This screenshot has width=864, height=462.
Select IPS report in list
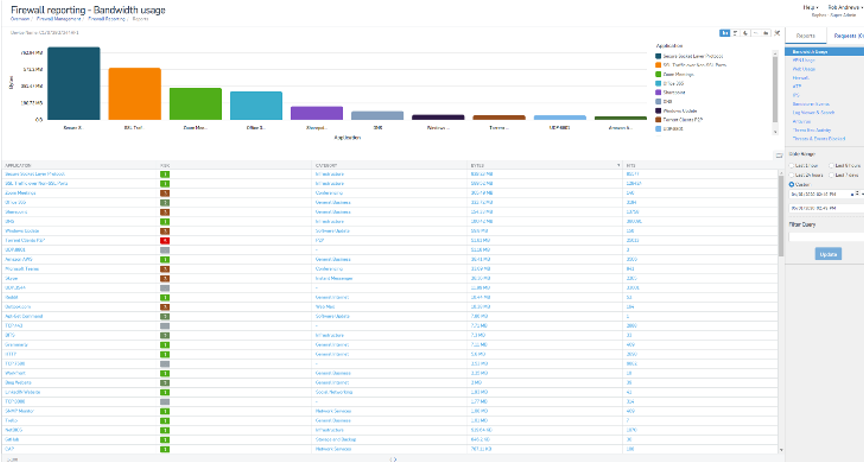[x=796, y=95]
